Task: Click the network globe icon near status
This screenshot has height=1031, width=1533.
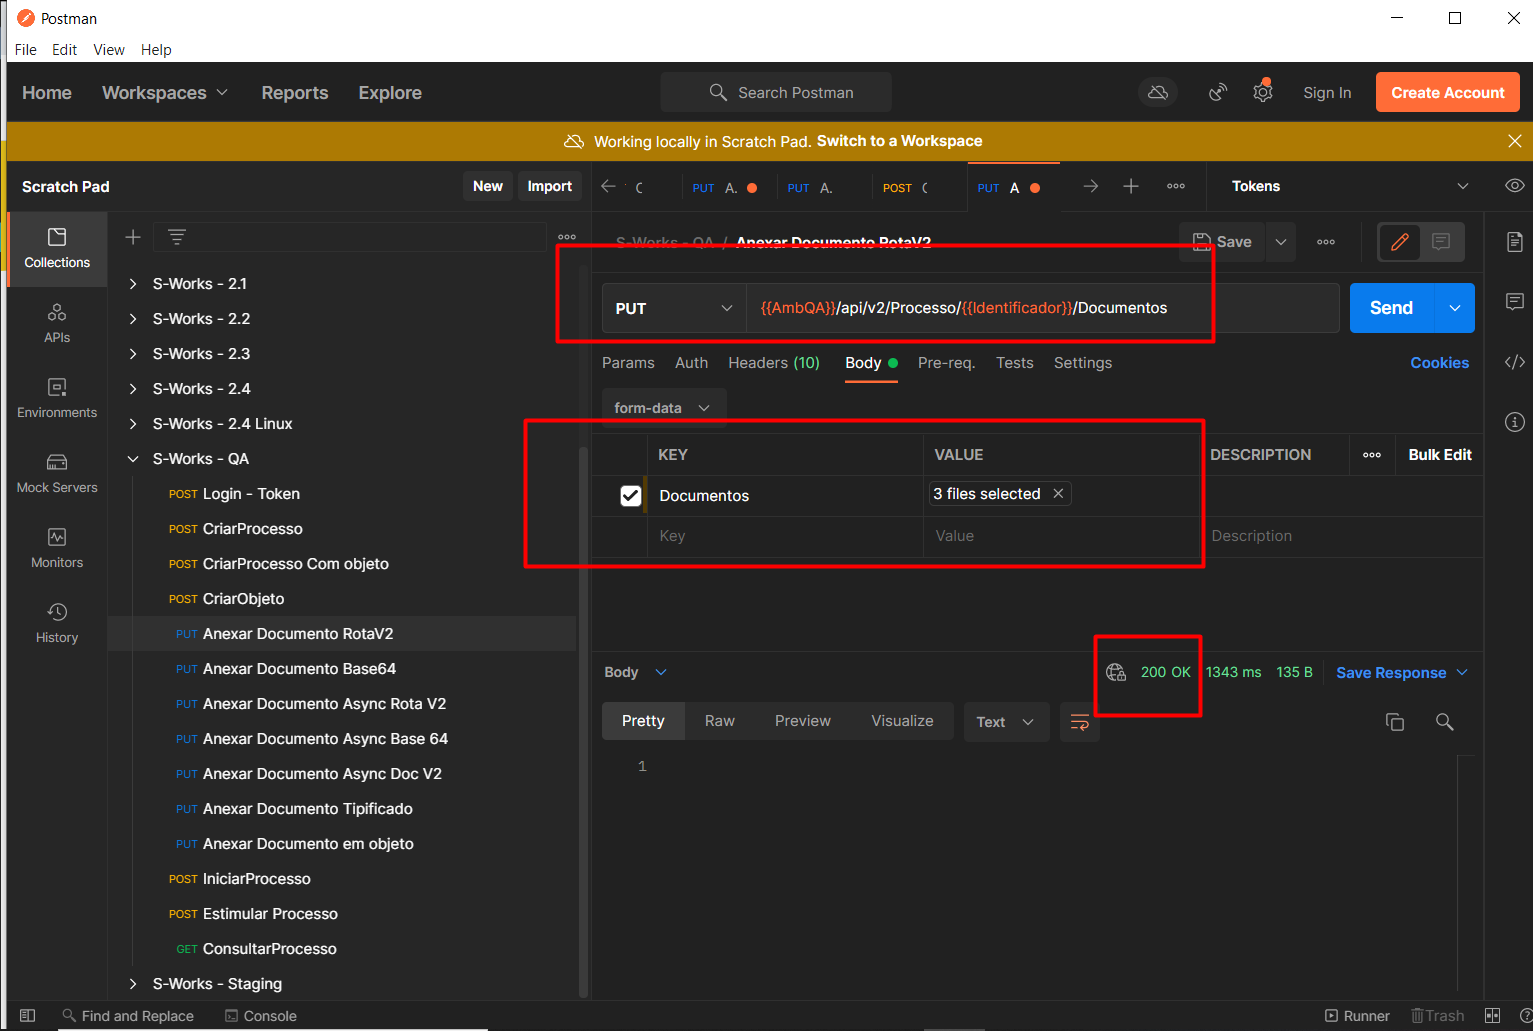Action: coord(1116,672)
